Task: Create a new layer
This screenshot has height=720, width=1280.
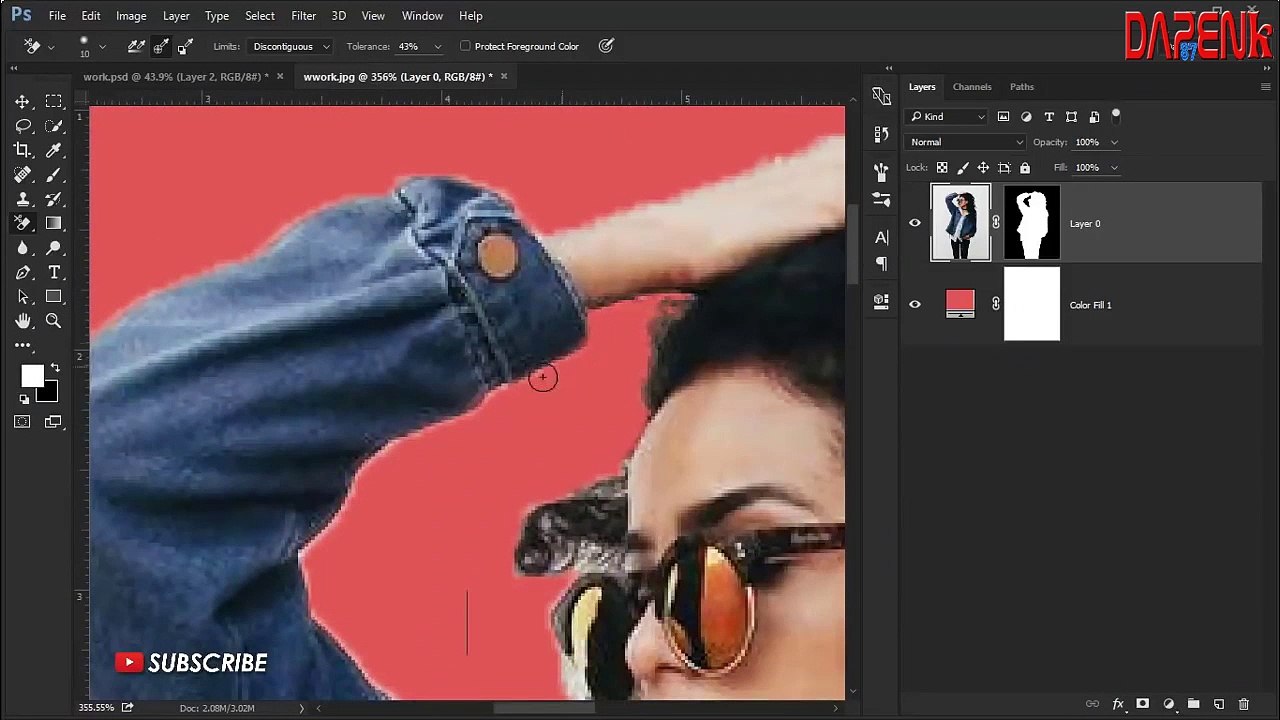Action: tap(1219, 704)
